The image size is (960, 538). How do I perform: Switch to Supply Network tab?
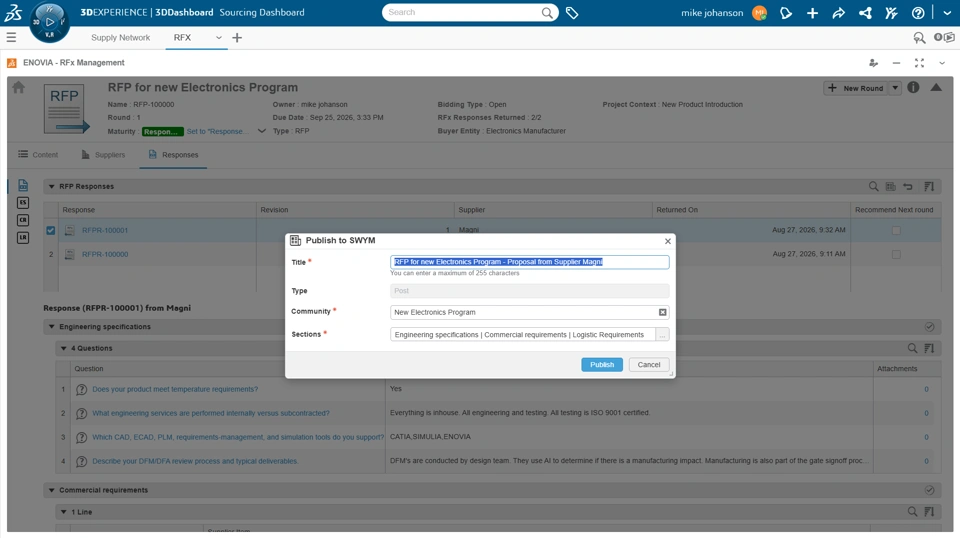[x=120, y=38]
